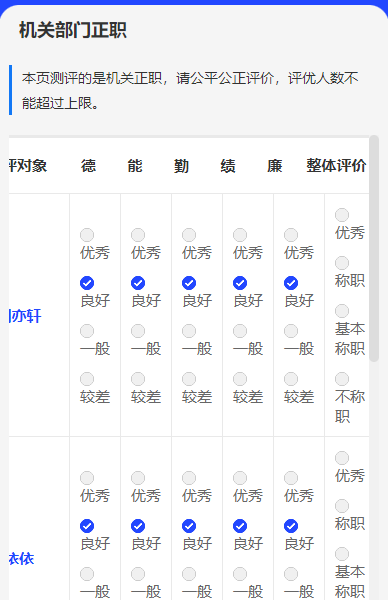The width and height of the screenshot is (388, 600).
Task: Click the 测评对象 column header
Action: click(28, 166)
